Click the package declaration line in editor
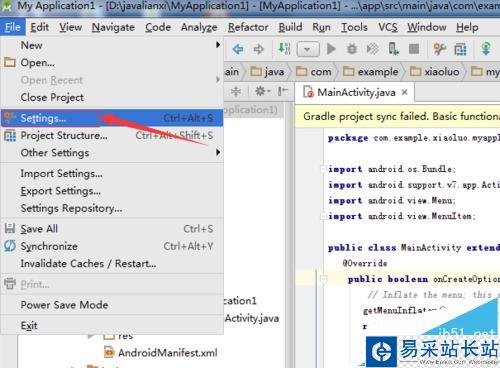The image size is (500, 368). tap(413, 138)
